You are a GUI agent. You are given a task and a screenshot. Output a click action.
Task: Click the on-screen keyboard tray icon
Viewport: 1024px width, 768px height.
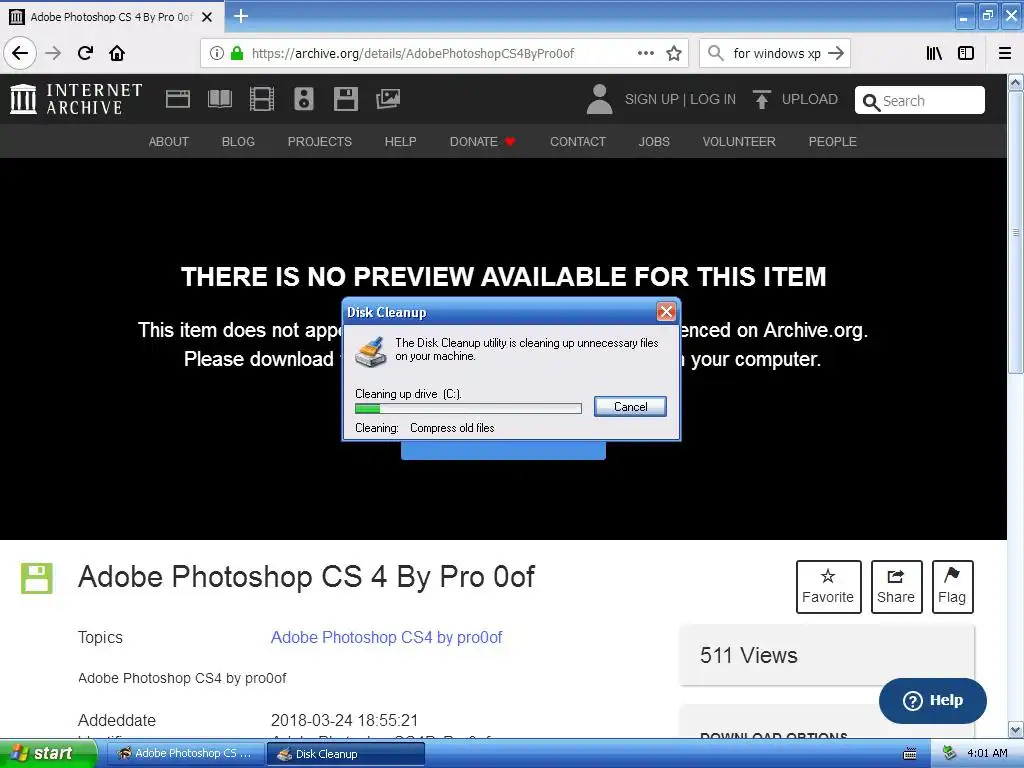click(910, 754)
